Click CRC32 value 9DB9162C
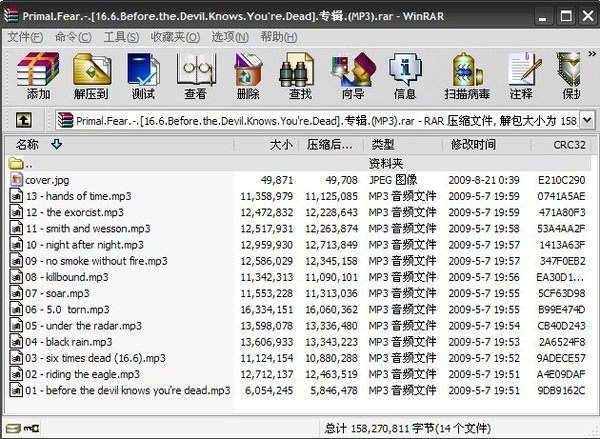 click(561, 390)
